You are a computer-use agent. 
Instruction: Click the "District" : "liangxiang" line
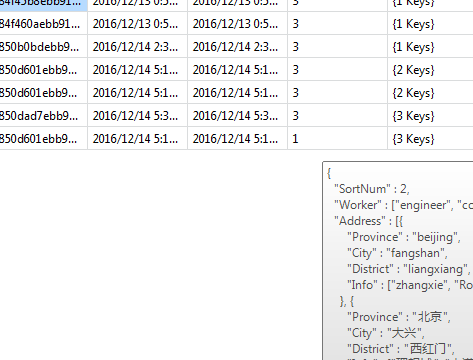coord(408,269)
